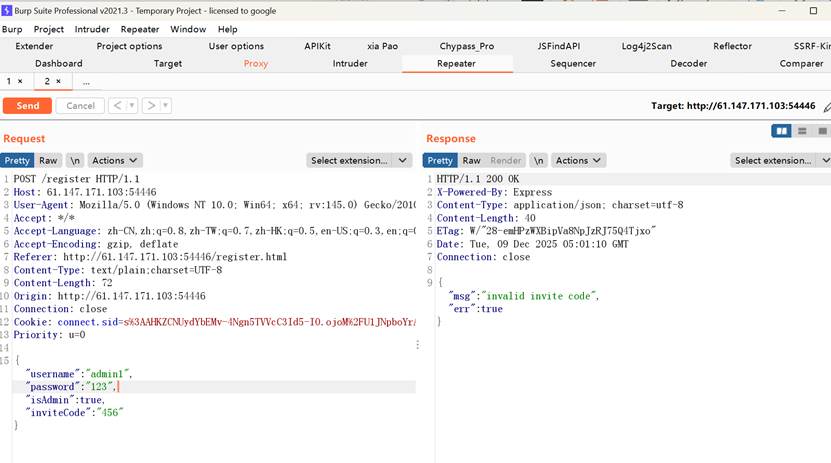Go to previous request with back arrow
The width and height of the screenshot is (831, 463).
pyautogui.click(x=118, y=105)
